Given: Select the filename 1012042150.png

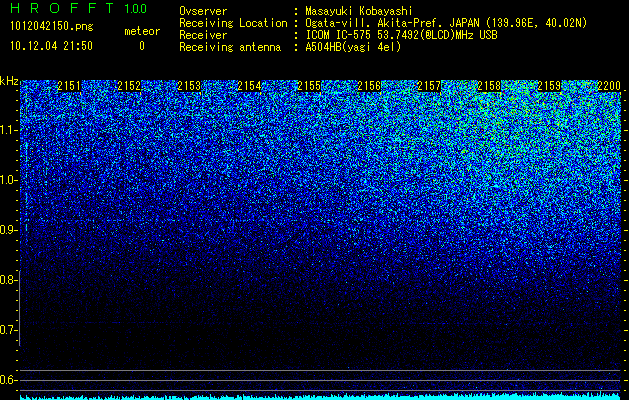Looking at the screenshot, I should pos(52,27).
